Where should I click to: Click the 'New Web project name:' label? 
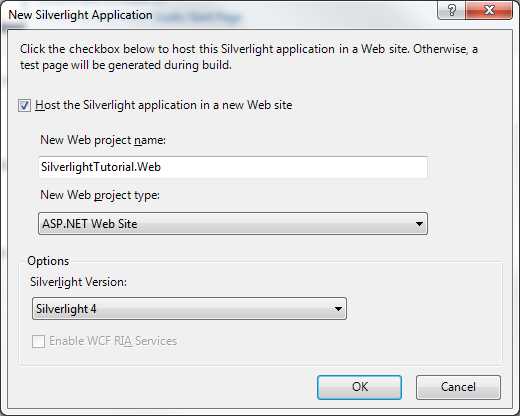(x=103, y=140)
